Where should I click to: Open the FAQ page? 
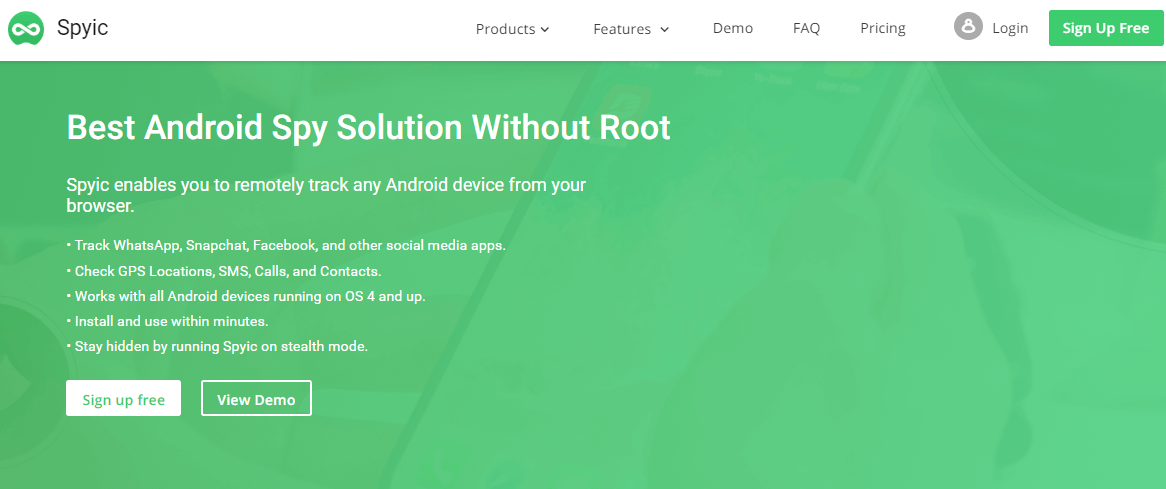(806, 28)
